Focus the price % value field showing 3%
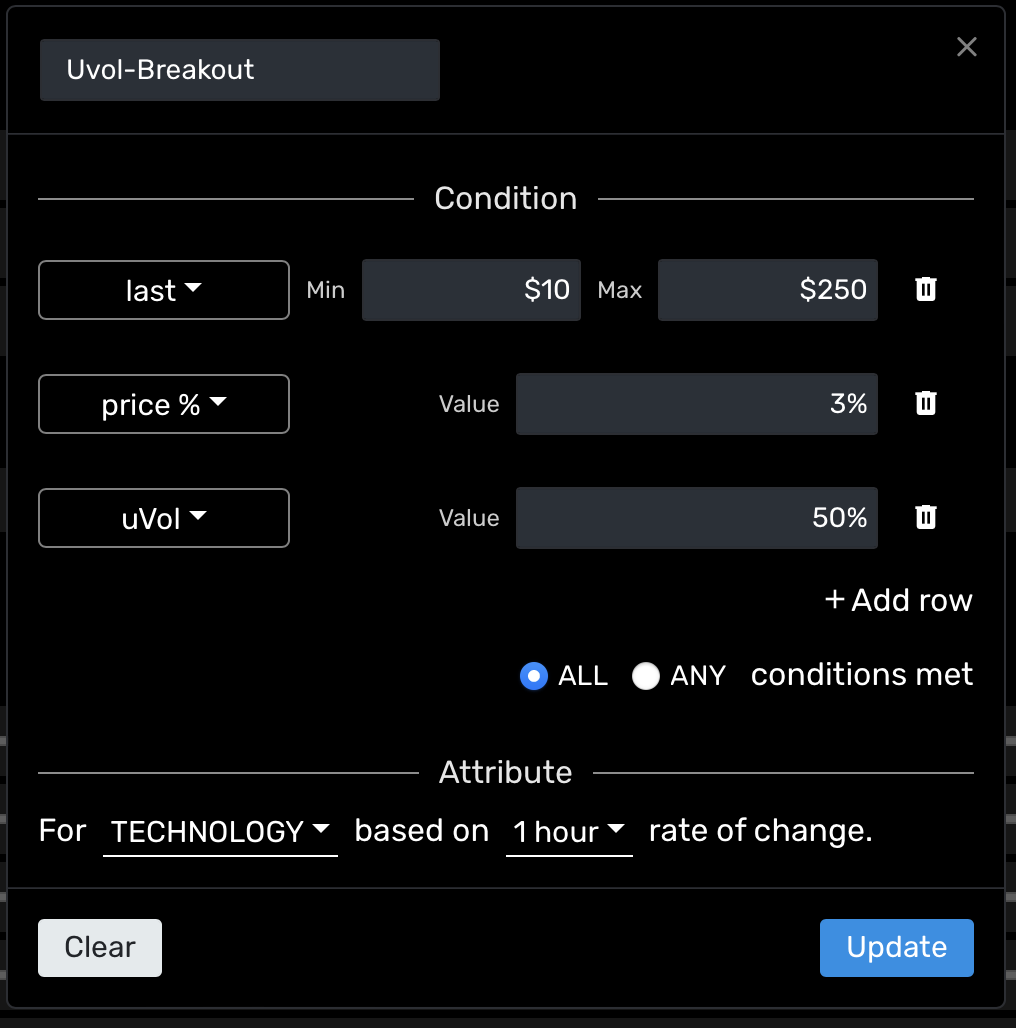This screenshot has height=1028, width=1016. tap(696, 404)
